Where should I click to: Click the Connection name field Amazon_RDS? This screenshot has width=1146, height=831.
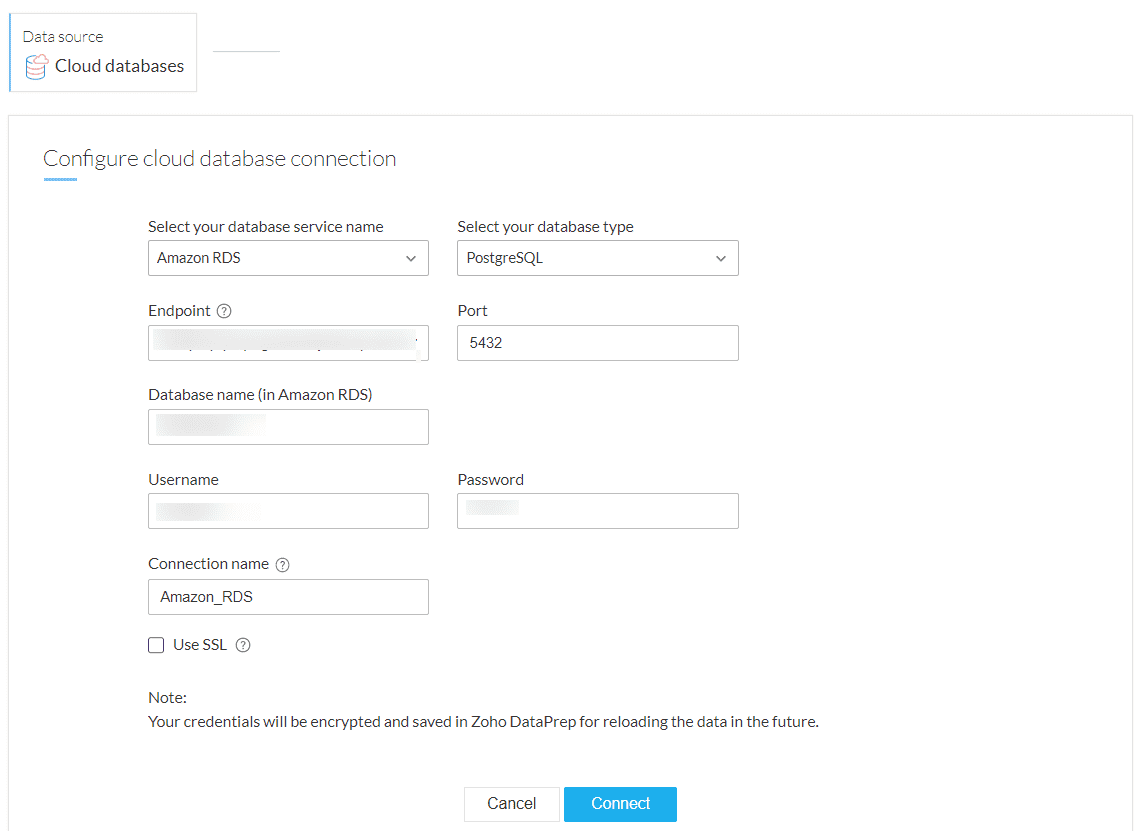[x=288, y=597]
